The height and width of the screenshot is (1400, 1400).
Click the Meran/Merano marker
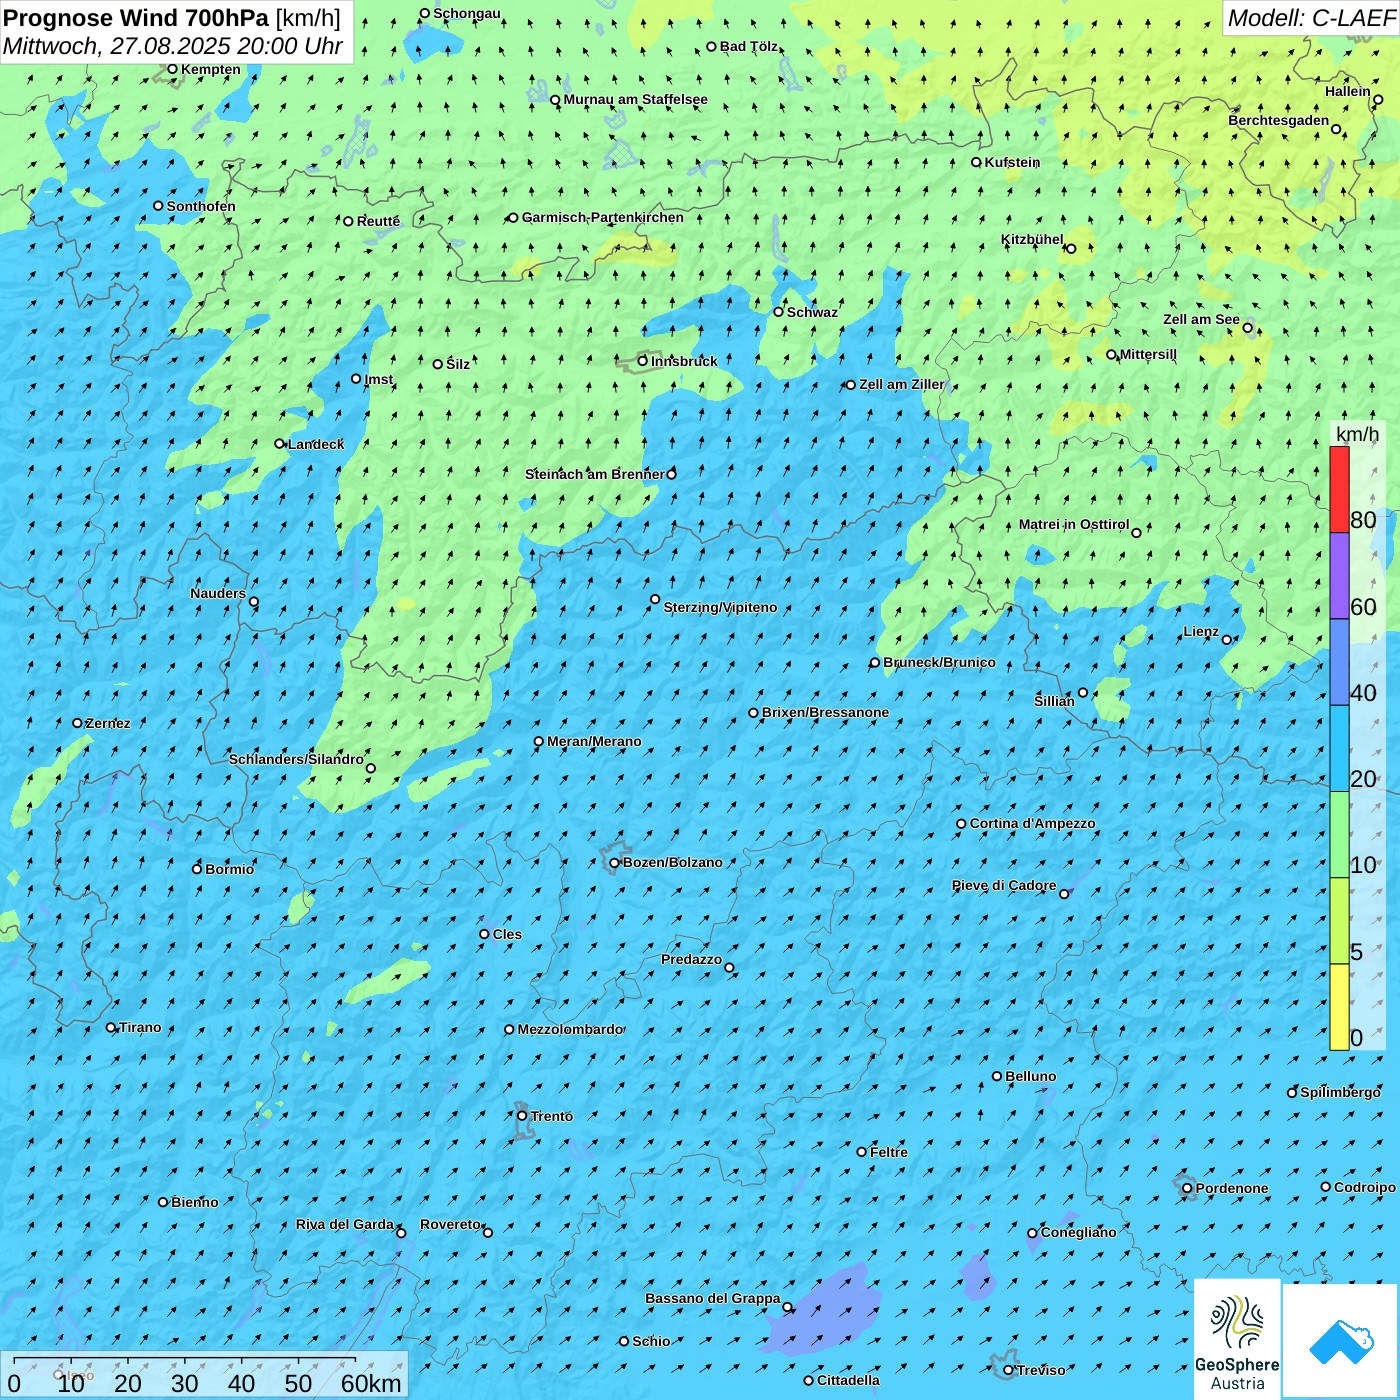[x=539, y=742]
